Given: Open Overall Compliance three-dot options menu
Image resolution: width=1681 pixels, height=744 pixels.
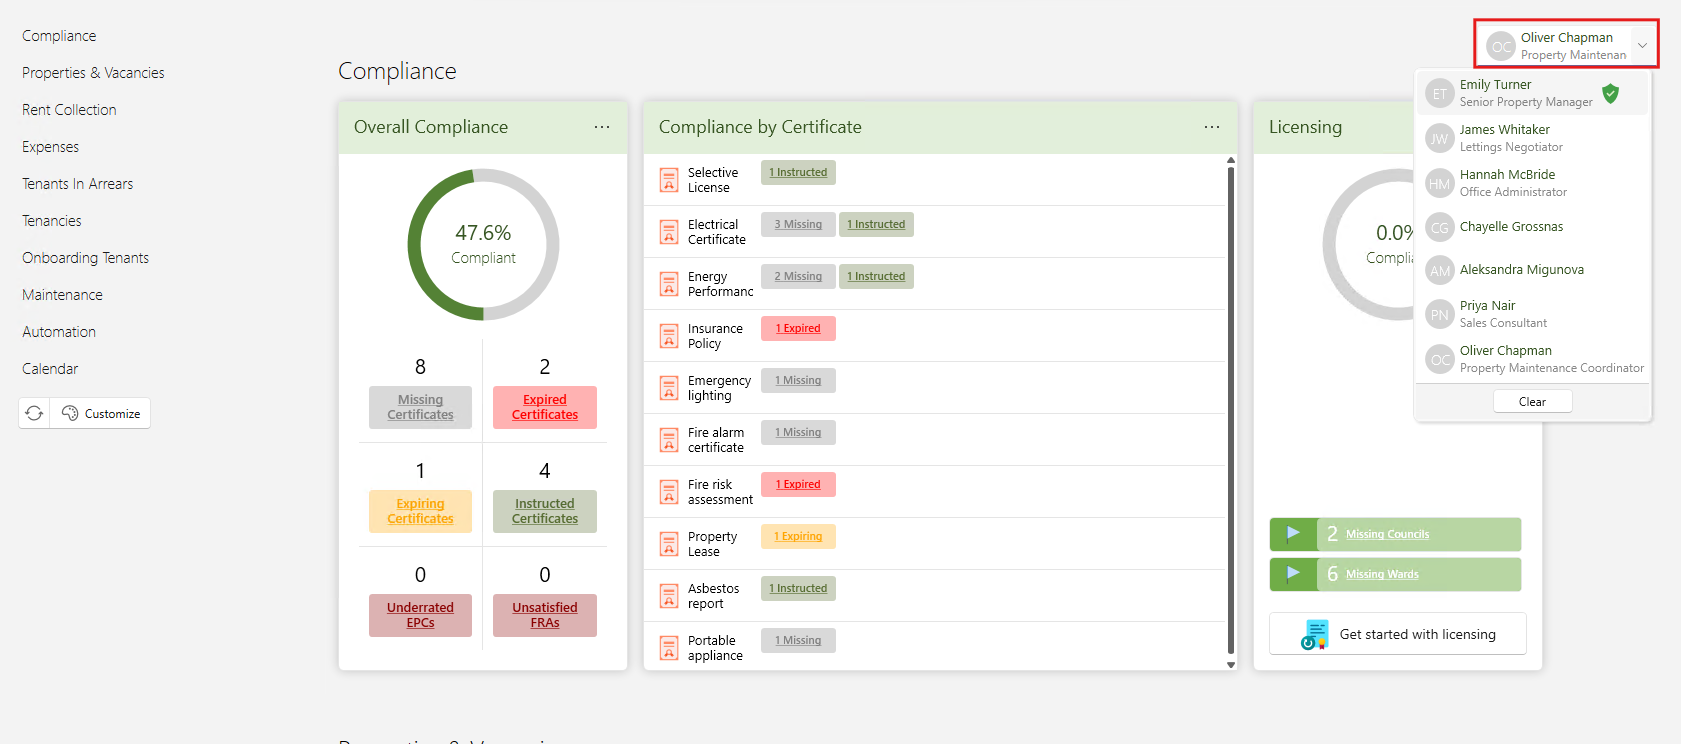Looking at the screenshot, I should (x=602, y=127).
